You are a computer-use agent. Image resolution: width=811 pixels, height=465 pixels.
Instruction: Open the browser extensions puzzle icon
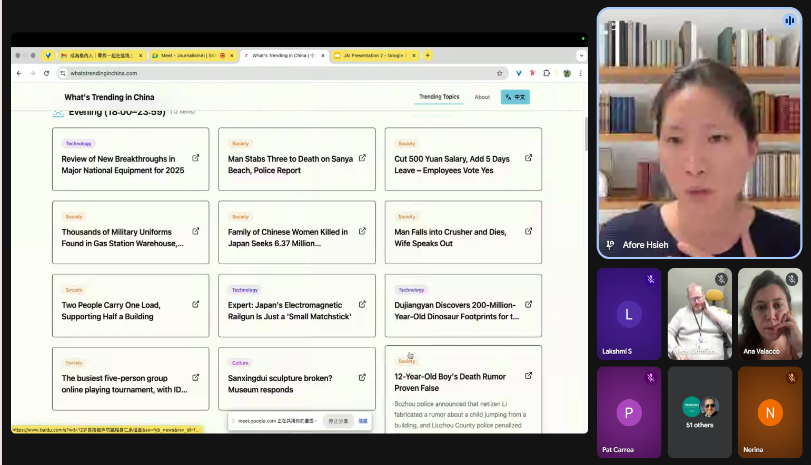tap(547, 73)
